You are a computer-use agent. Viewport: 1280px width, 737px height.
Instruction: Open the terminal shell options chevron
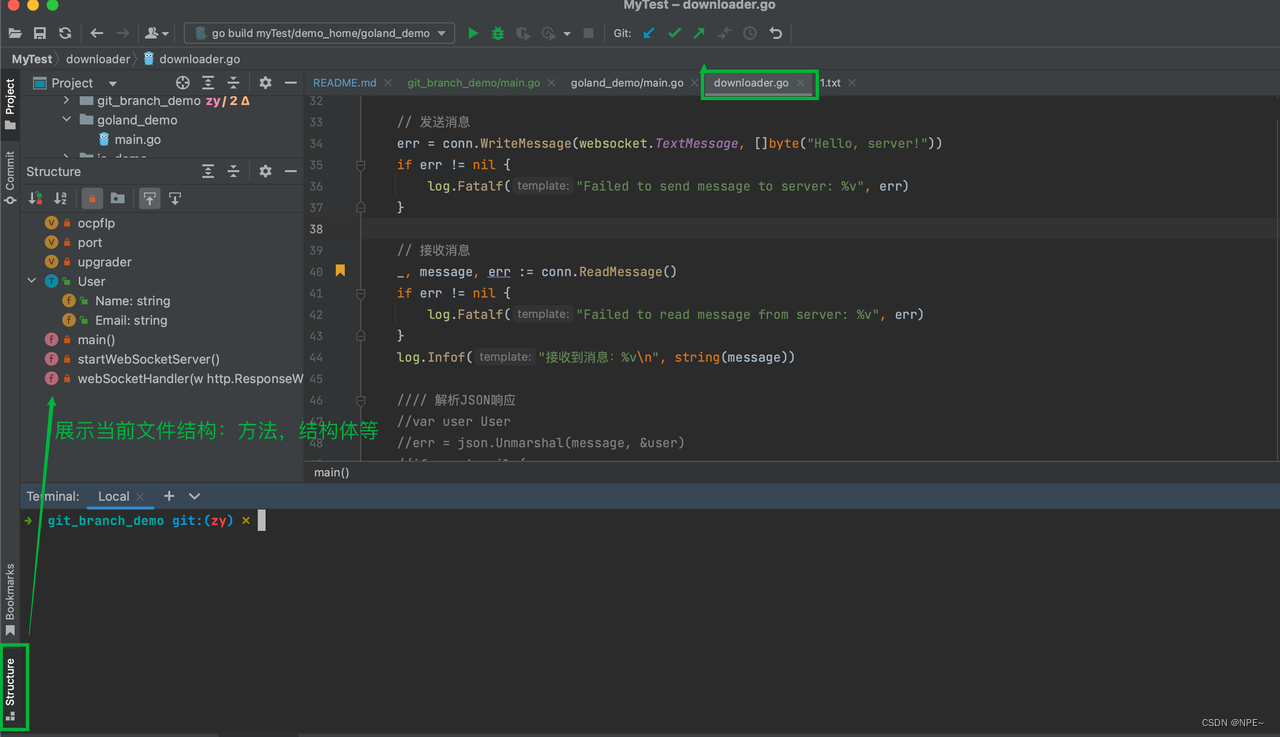194,496
